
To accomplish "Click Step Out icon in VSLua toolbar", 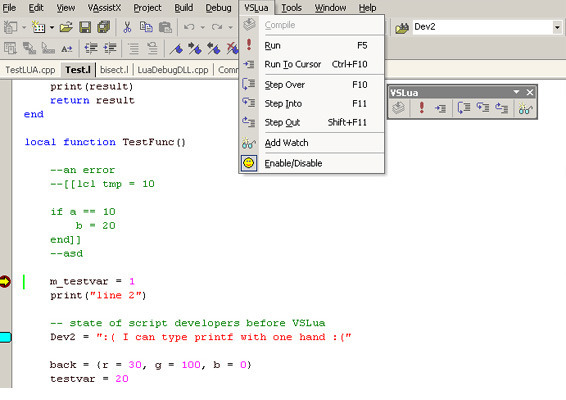I will [502, 108].
